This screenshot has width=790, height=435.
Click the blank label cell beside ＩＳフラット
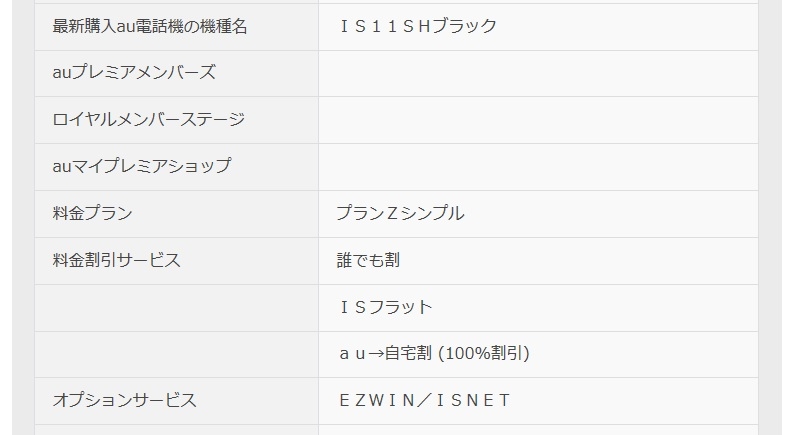(176, 308)
